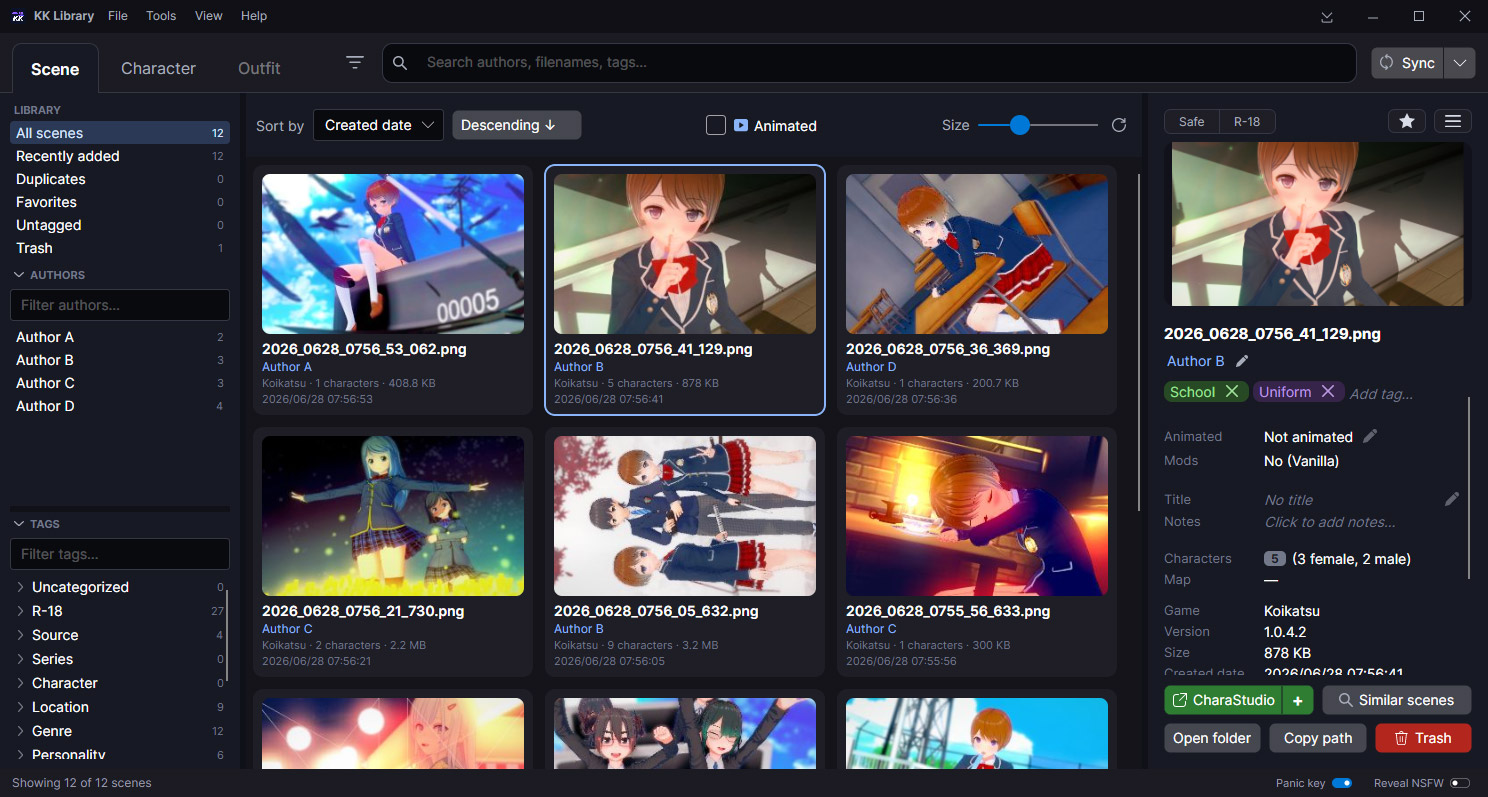Click the play icon next to Animated
Screen dimensions: 1488x797
[x=741, y=125]
